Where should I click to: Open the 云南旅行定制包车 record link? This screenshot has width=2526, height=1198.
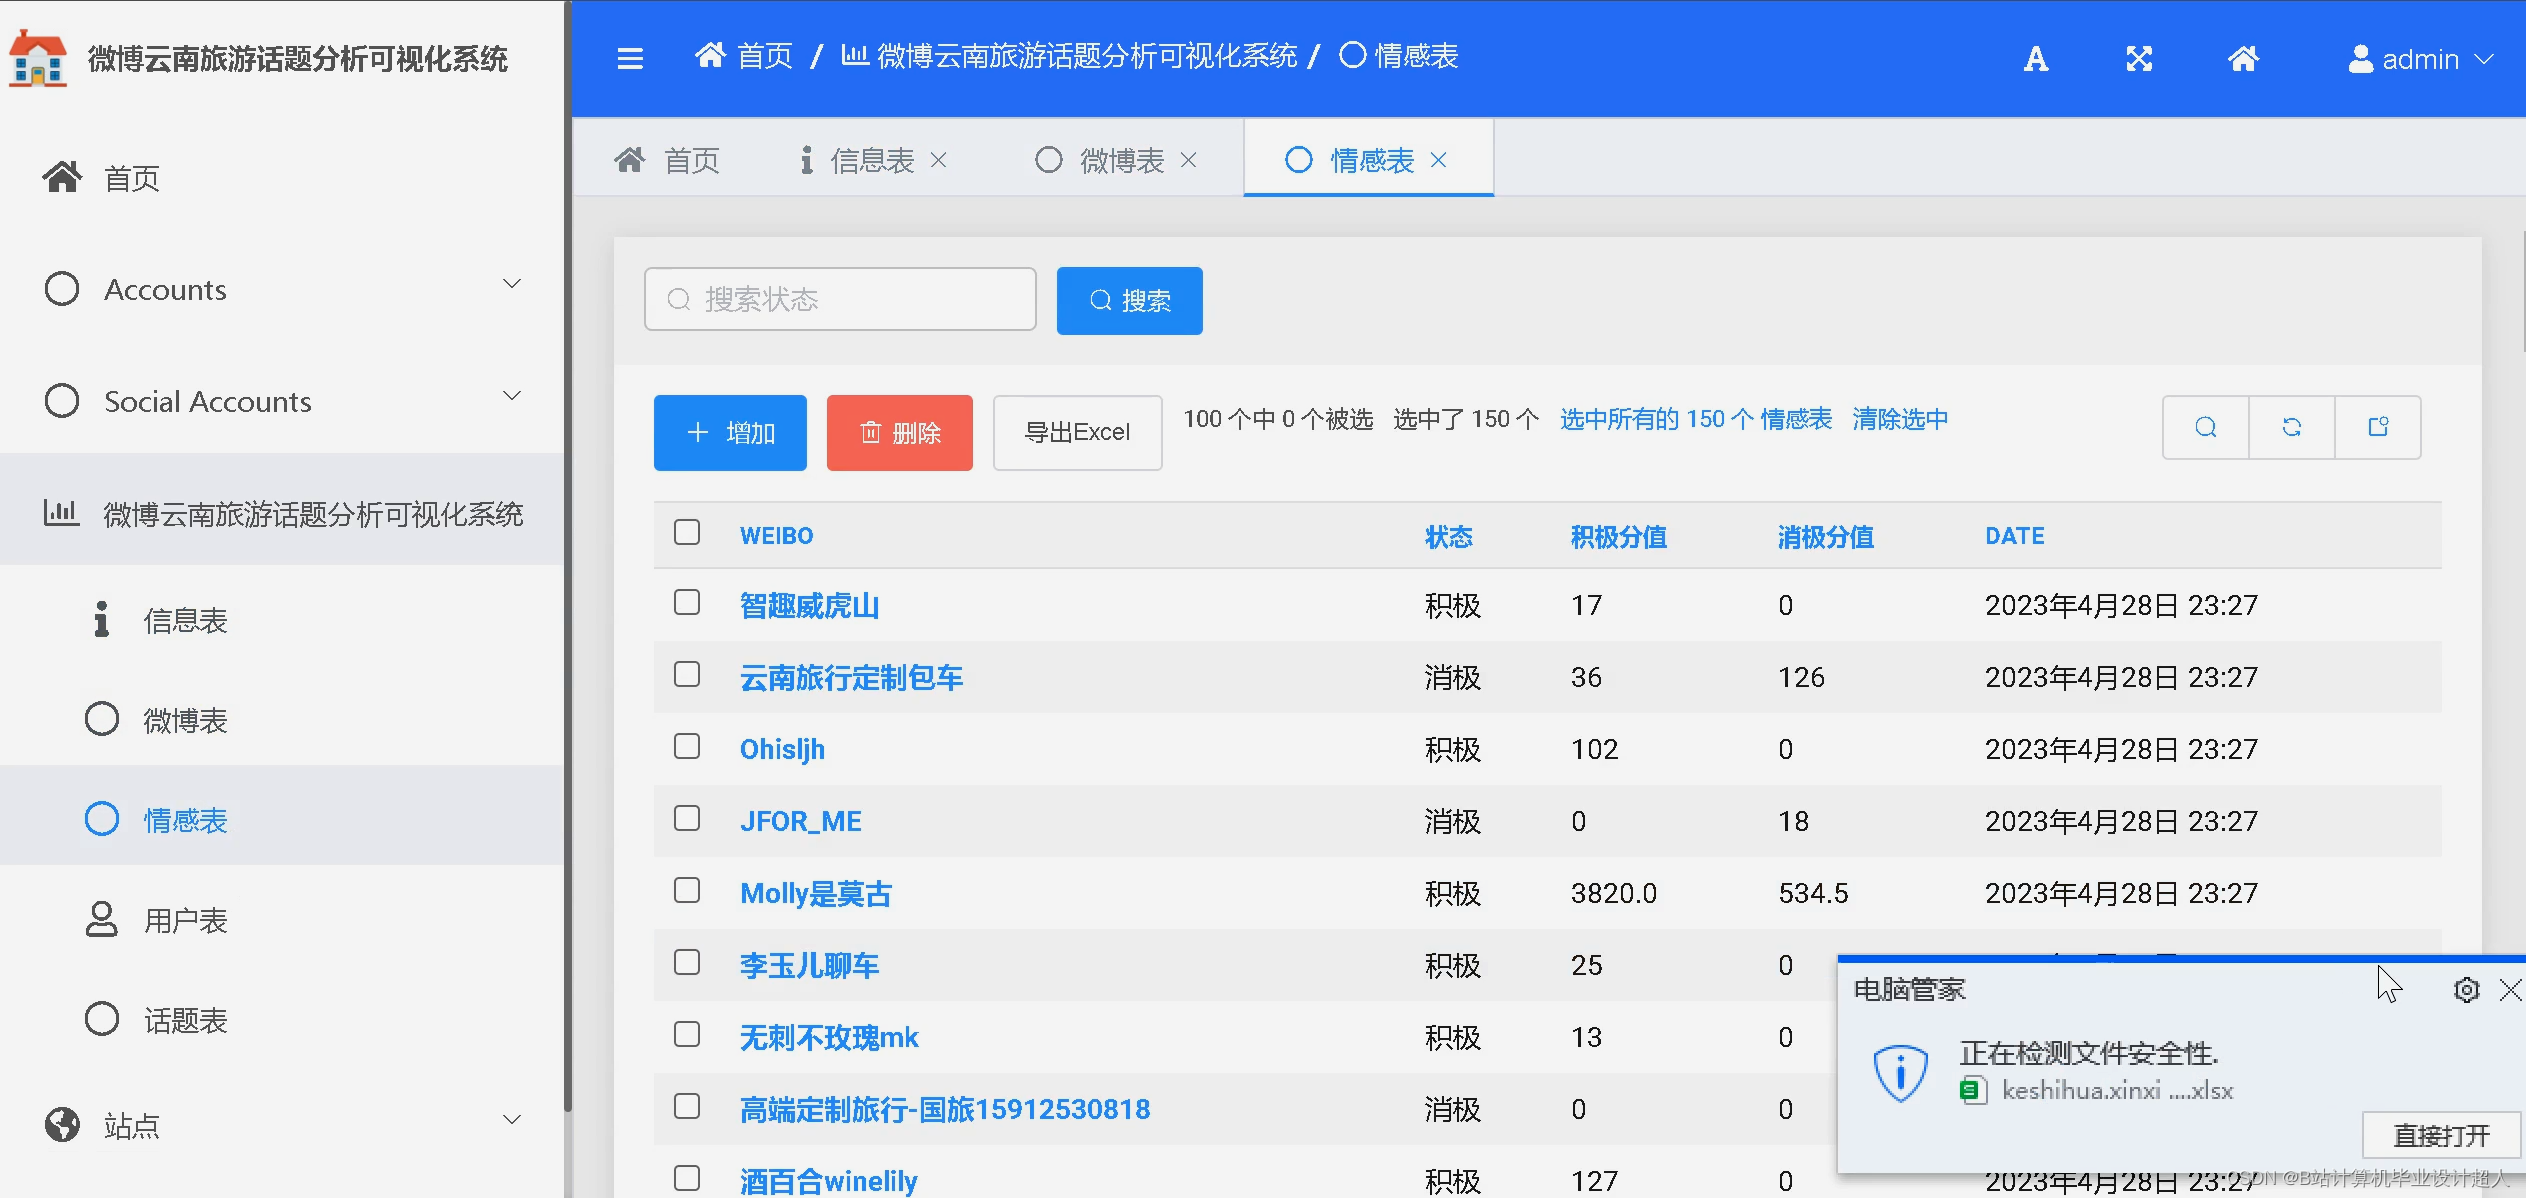(x=851, y=678)
